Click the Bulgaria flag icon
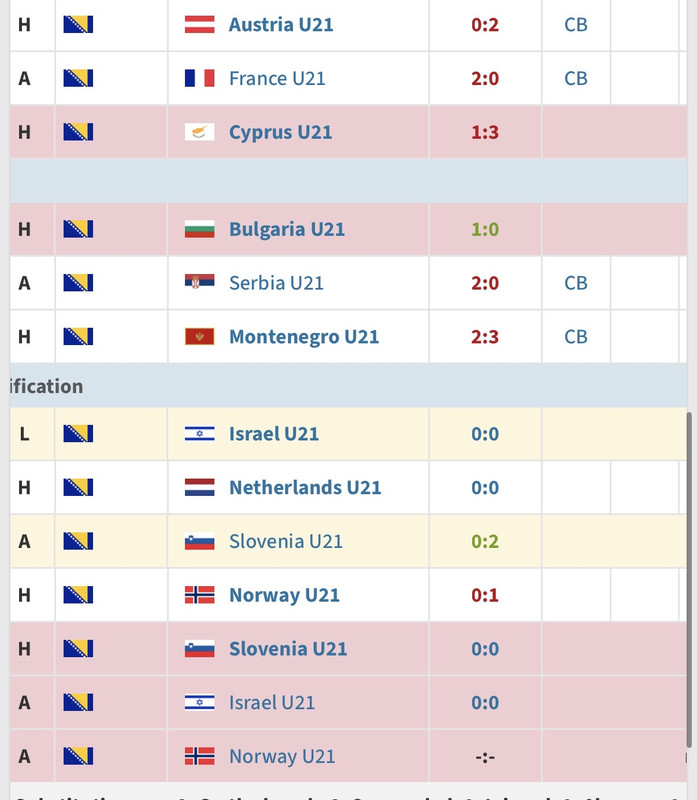Screen dimensions: 697x800 tap(199, 229)
